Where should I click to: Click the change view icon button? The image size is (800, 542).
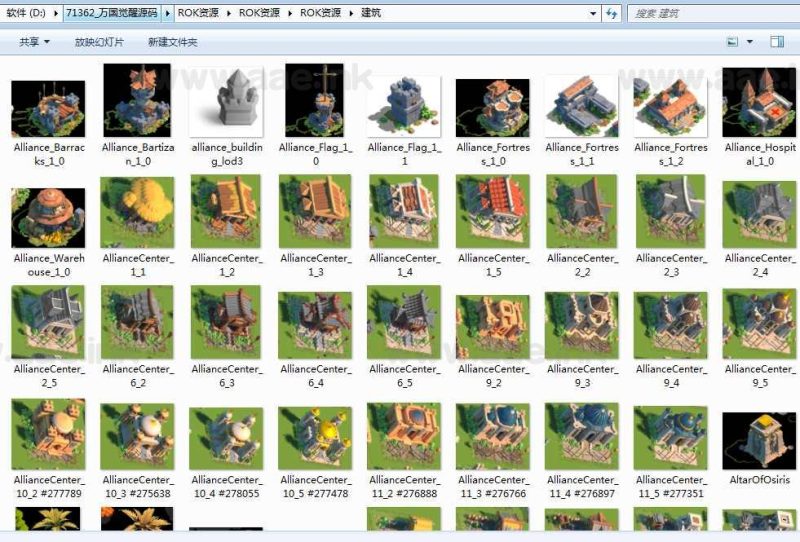(x=733, y=42)
